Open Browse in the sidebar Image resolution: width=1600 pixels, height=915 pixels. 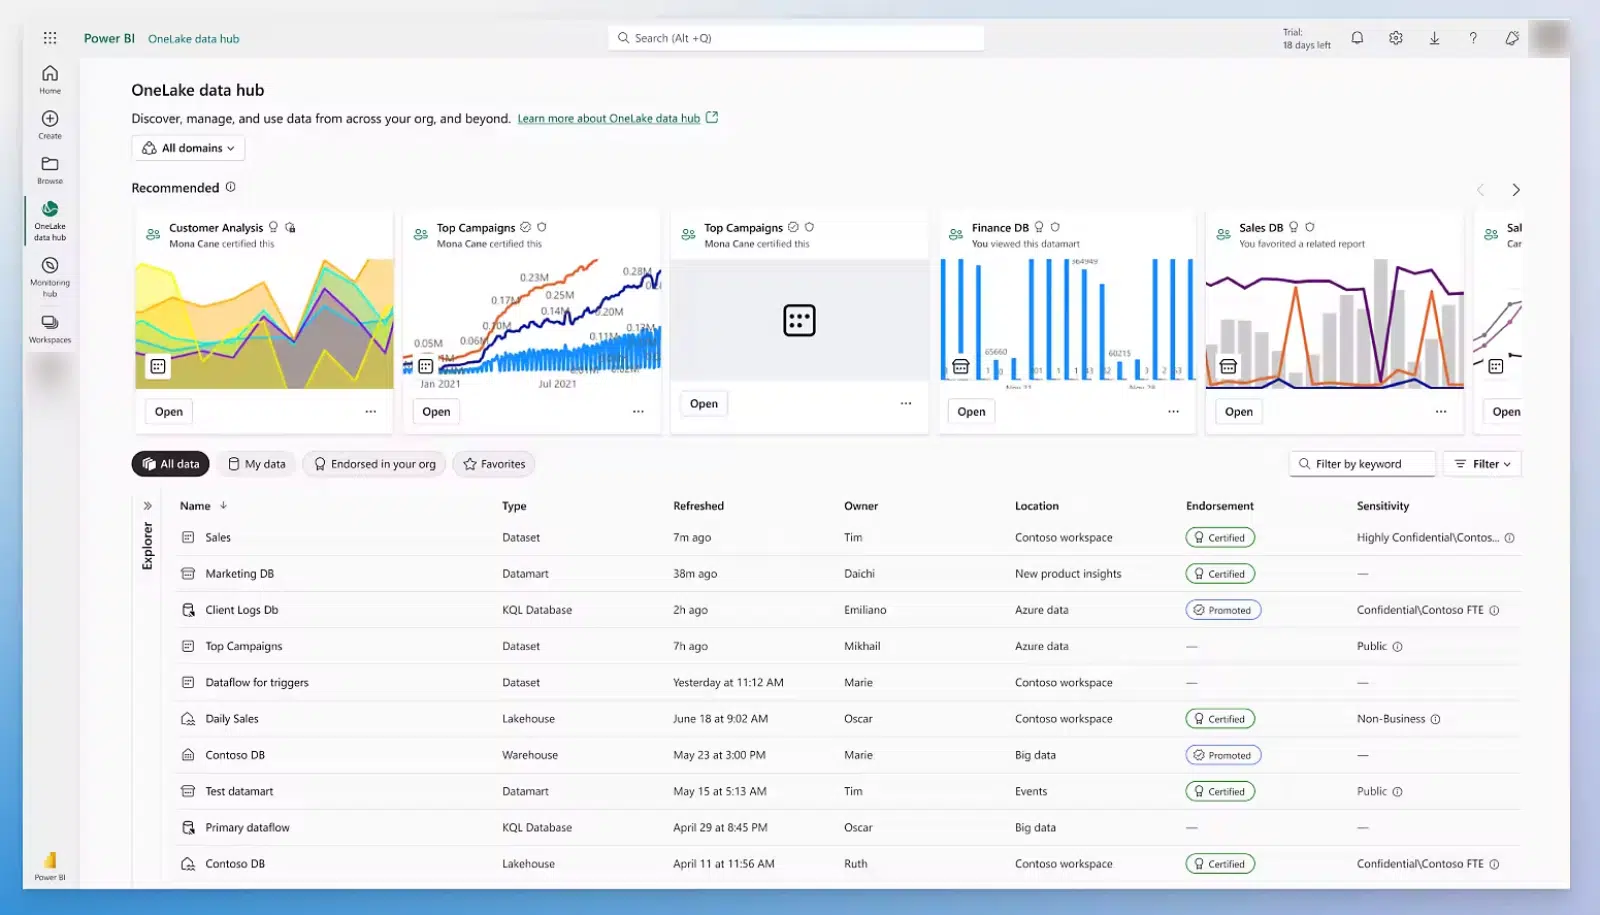point(50,170)
